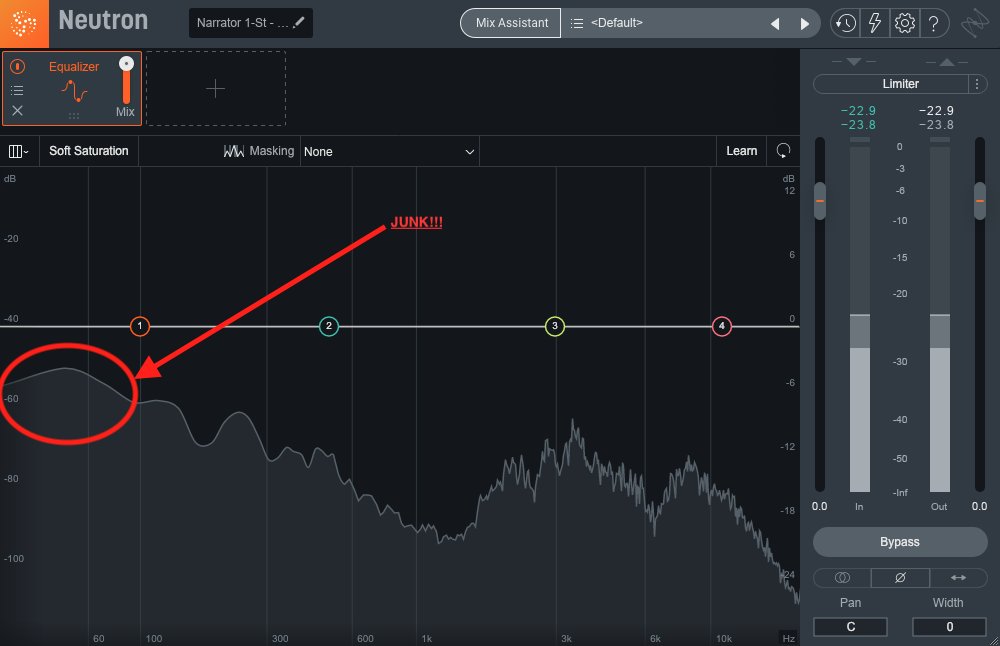Click the 10k frequency axis label
This screenshot has width=1000, height=646.
pos(723,638)
